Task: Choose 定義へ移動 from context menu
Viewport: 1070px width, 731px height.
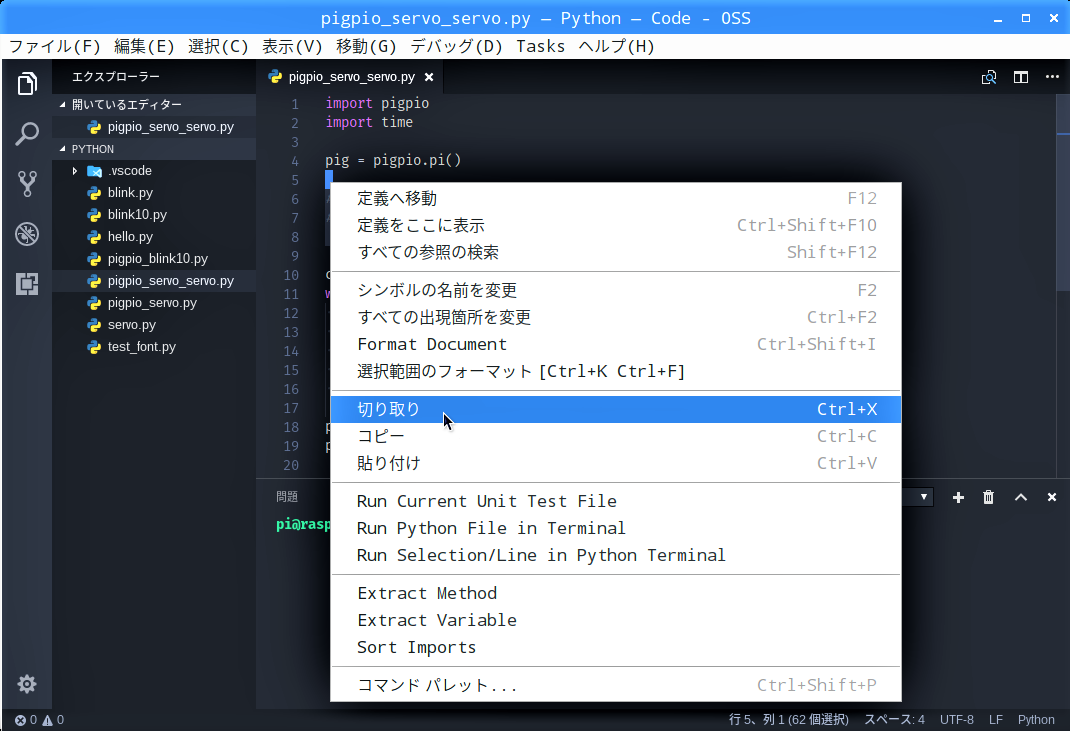Action: click(616, 199)
